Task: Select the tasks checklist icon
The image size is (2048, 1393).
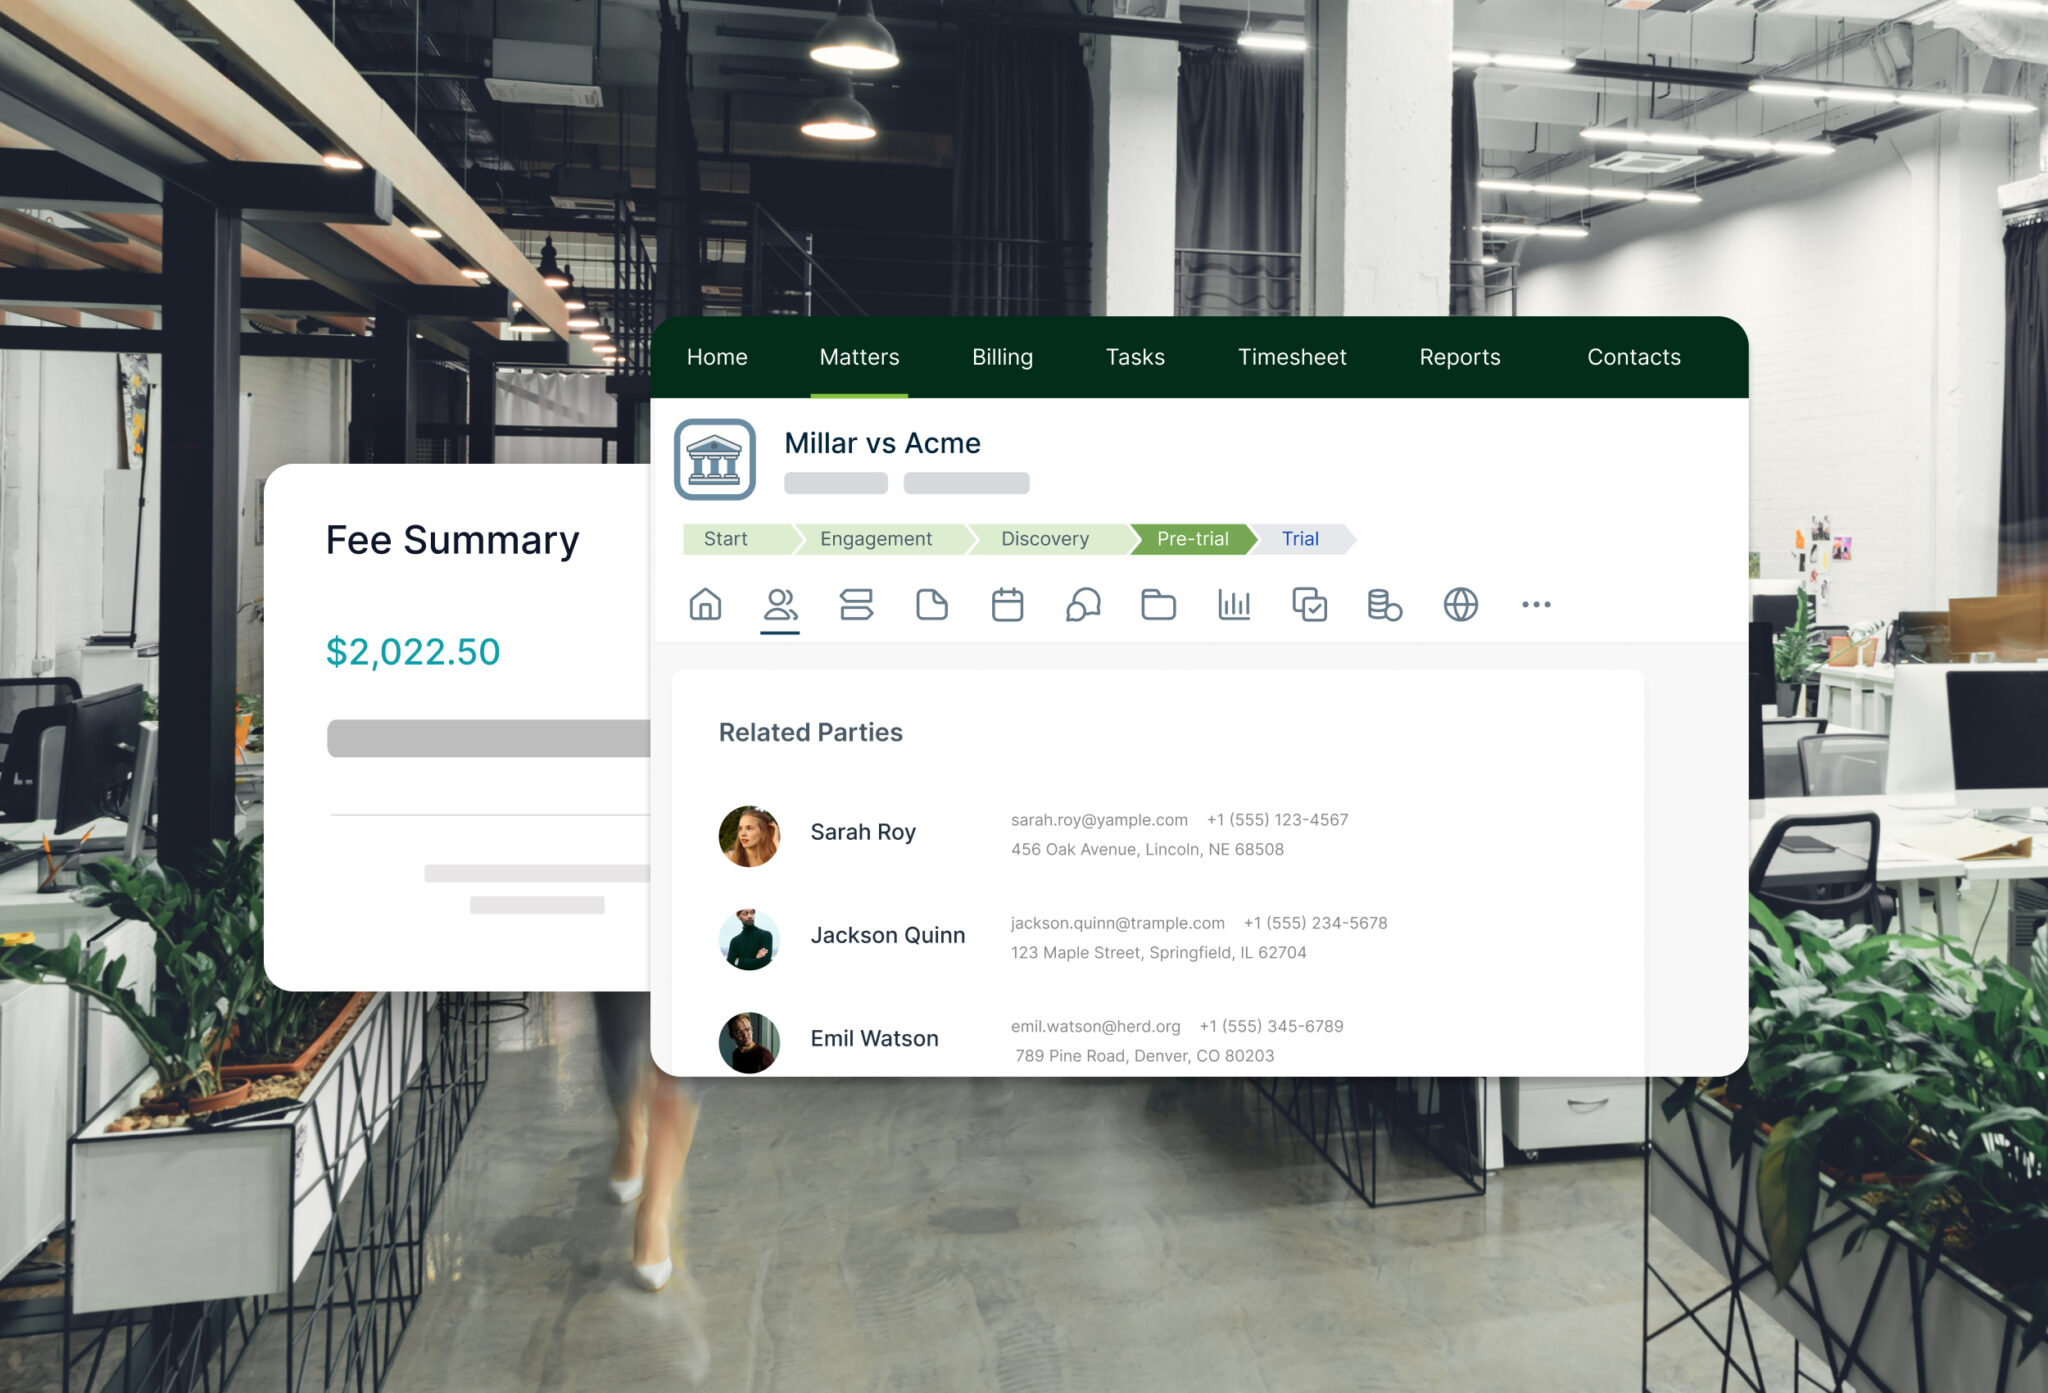Action: point(1309,604)
